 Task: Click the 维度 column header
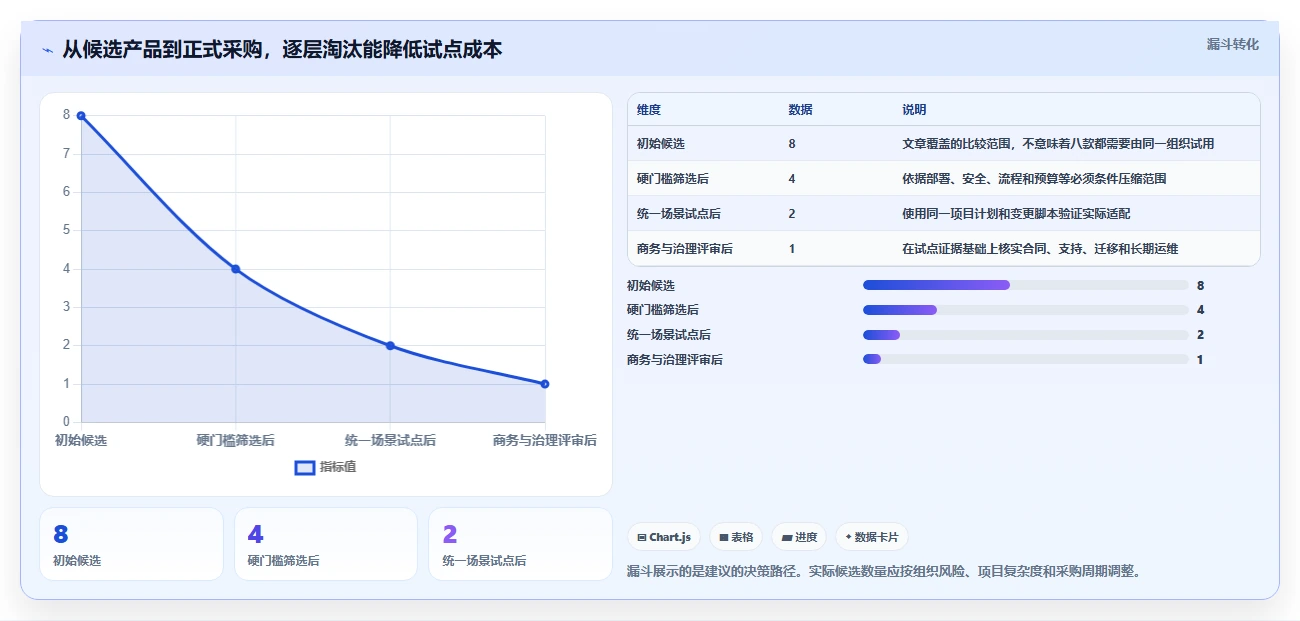pyautogui.click(x=649, y=109)
